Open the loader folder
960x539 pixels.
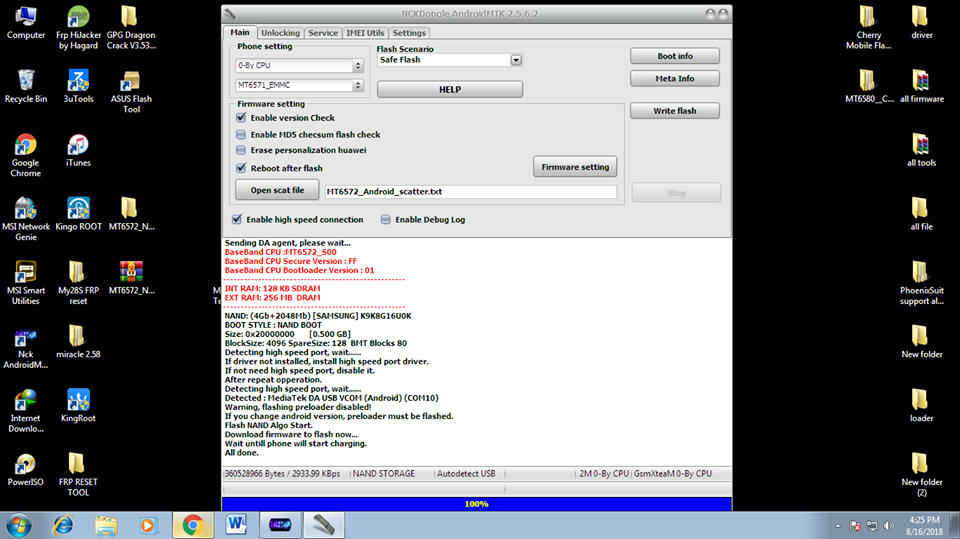point(921,405)
